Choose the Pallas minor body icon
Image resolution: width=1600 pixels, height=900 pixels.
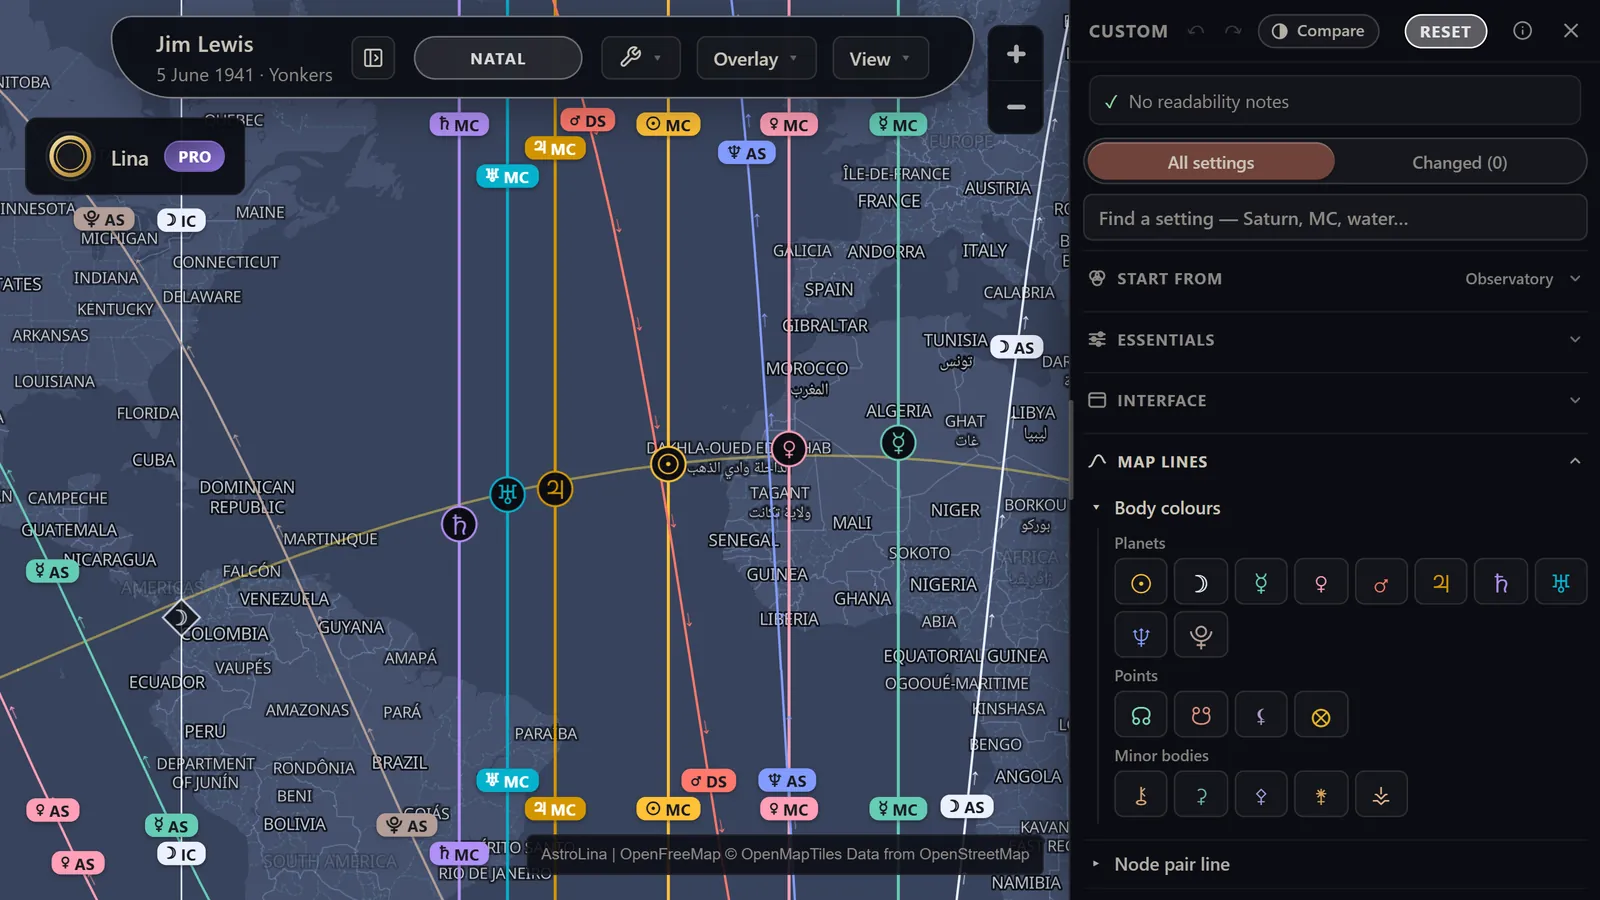(1261, 795)
